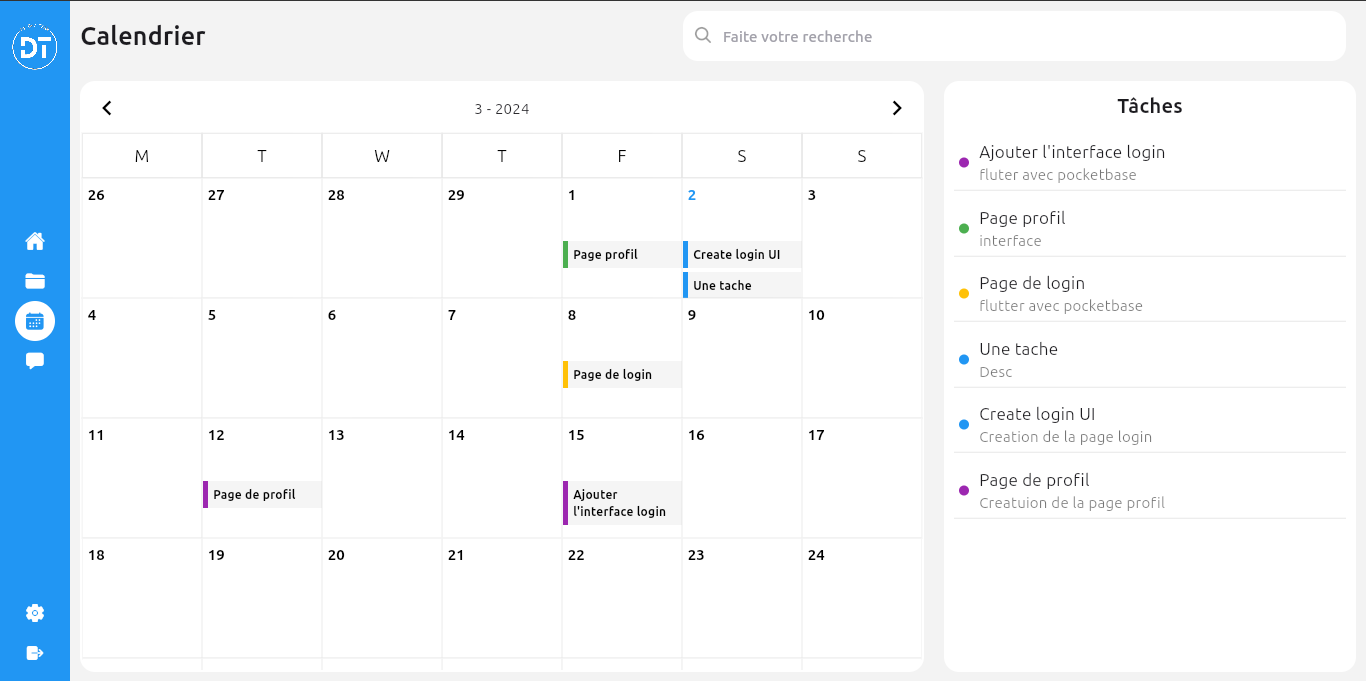
Task: Go to previous month with the left chevron
Action: pos(107,108)
